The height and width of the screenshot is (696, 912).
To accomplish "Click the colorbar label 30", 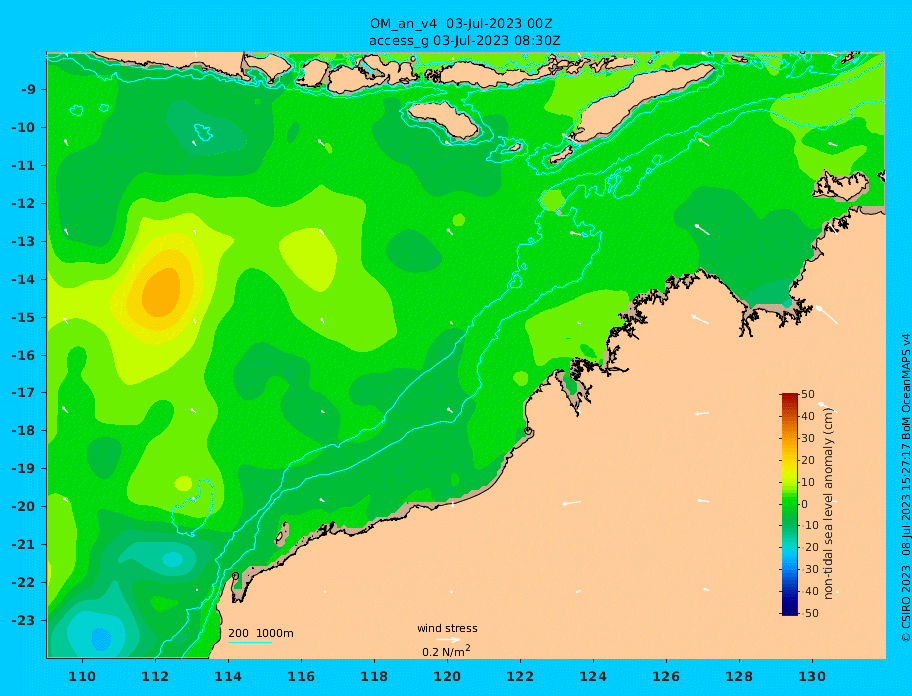I will [808, 438].
